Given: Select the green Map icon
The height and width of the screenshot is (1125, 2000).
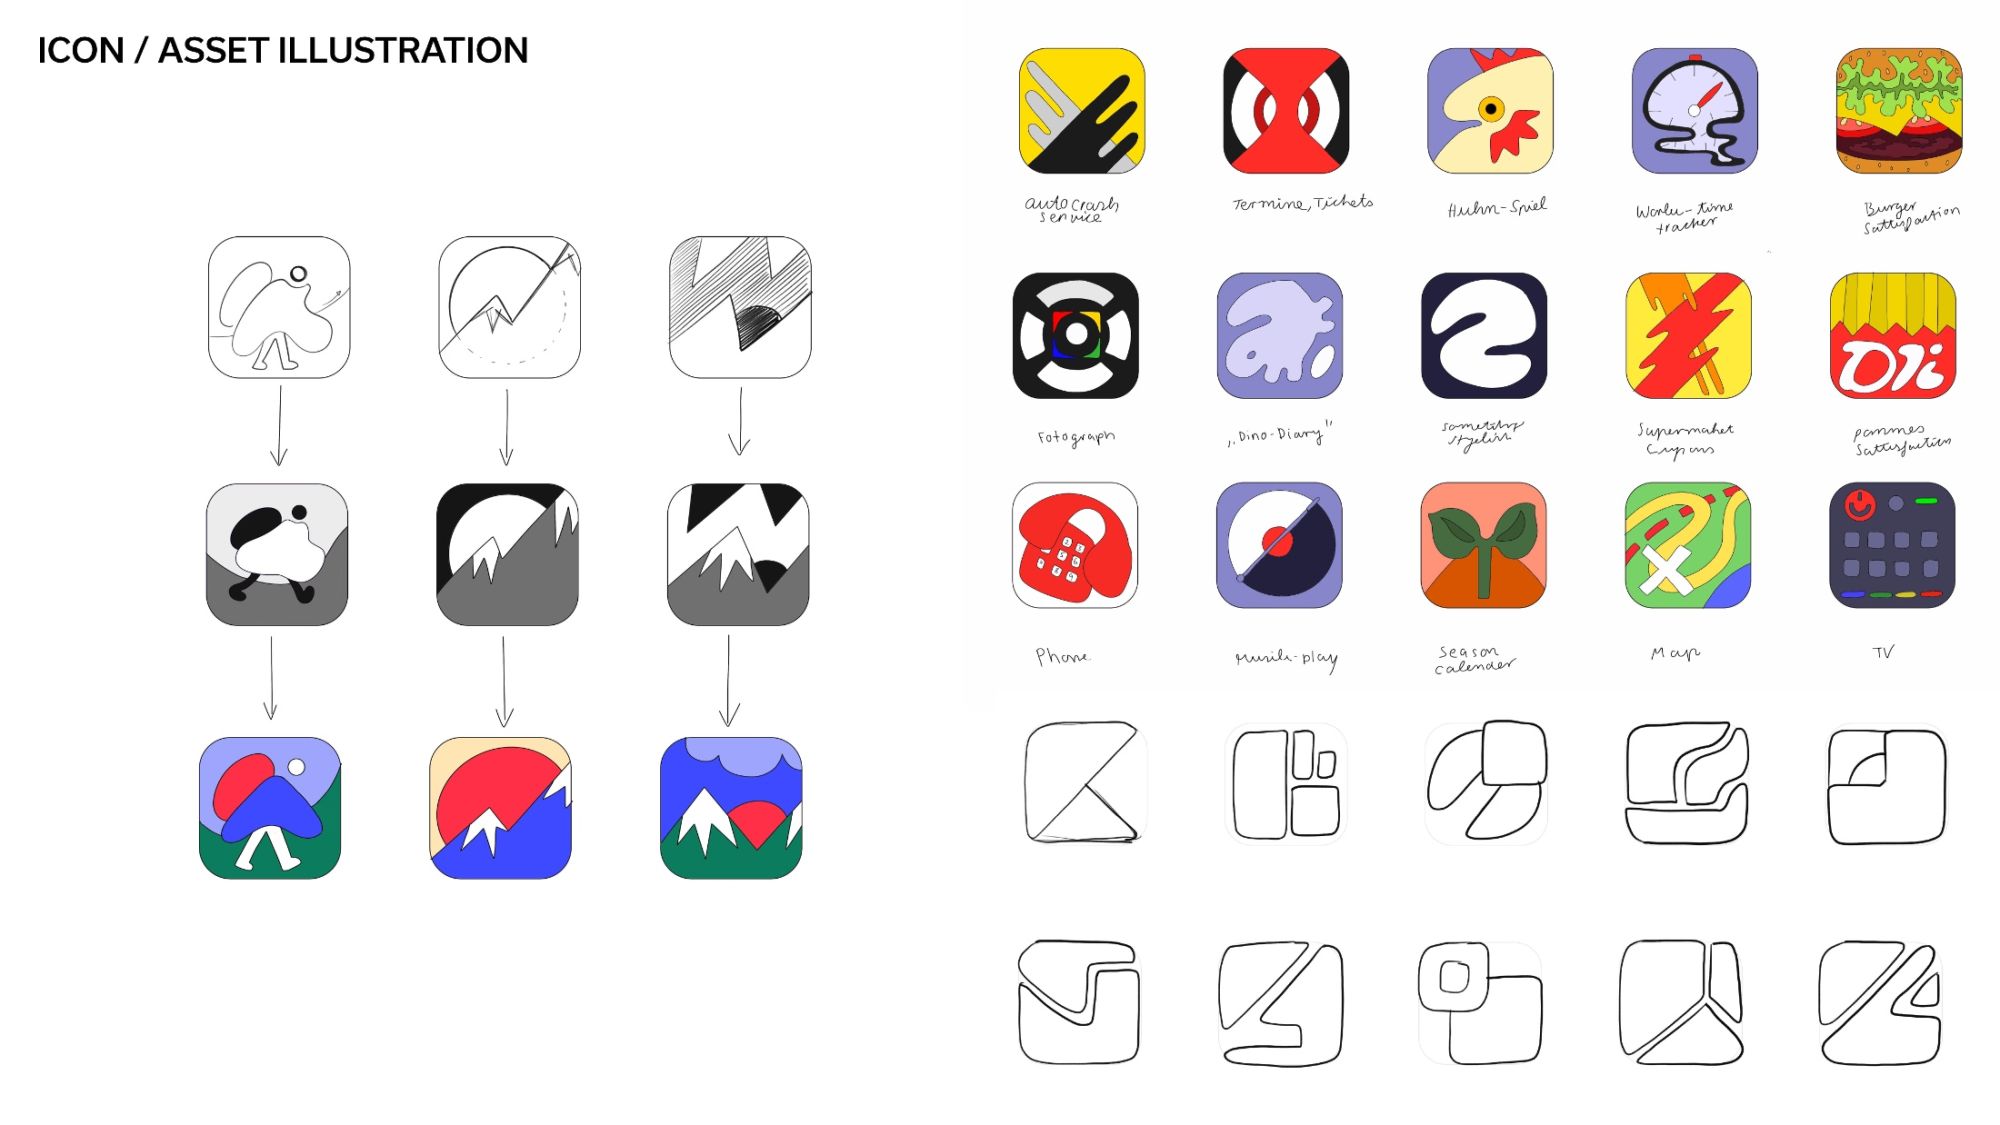Looking at the screenshot, I should pos(1688,545).
